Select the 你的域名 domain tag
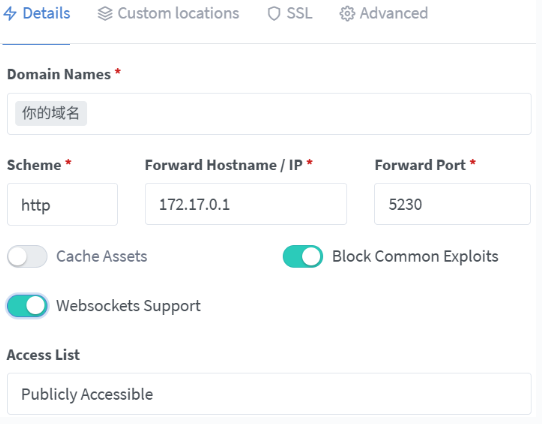Viewport: 542px width, 424px height. click(x=51, y=113)
